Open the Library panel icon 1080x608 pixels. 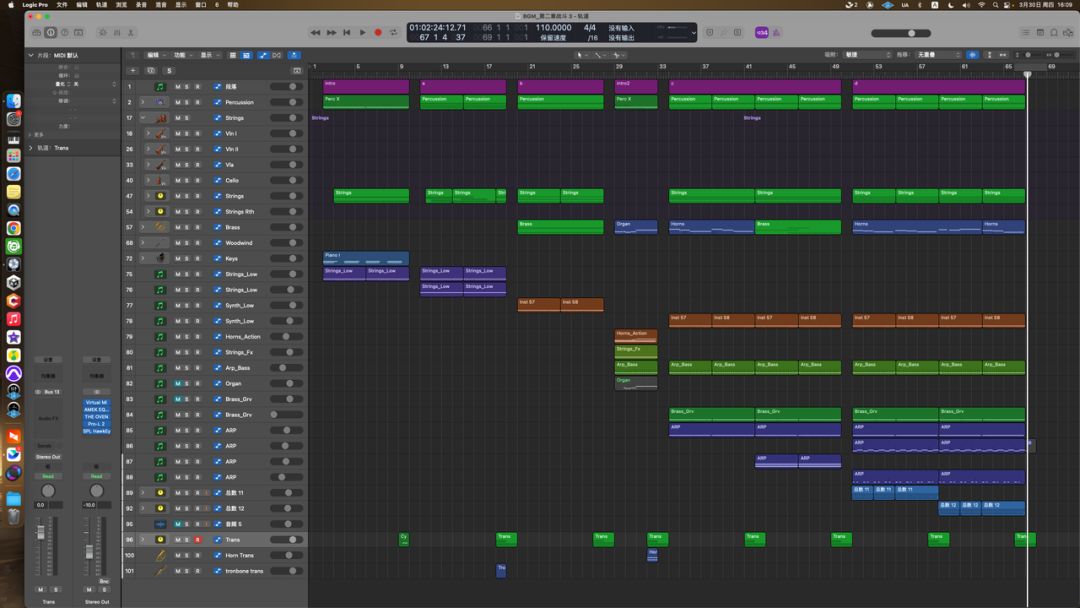pyautogui.click(x=37, y=32)
